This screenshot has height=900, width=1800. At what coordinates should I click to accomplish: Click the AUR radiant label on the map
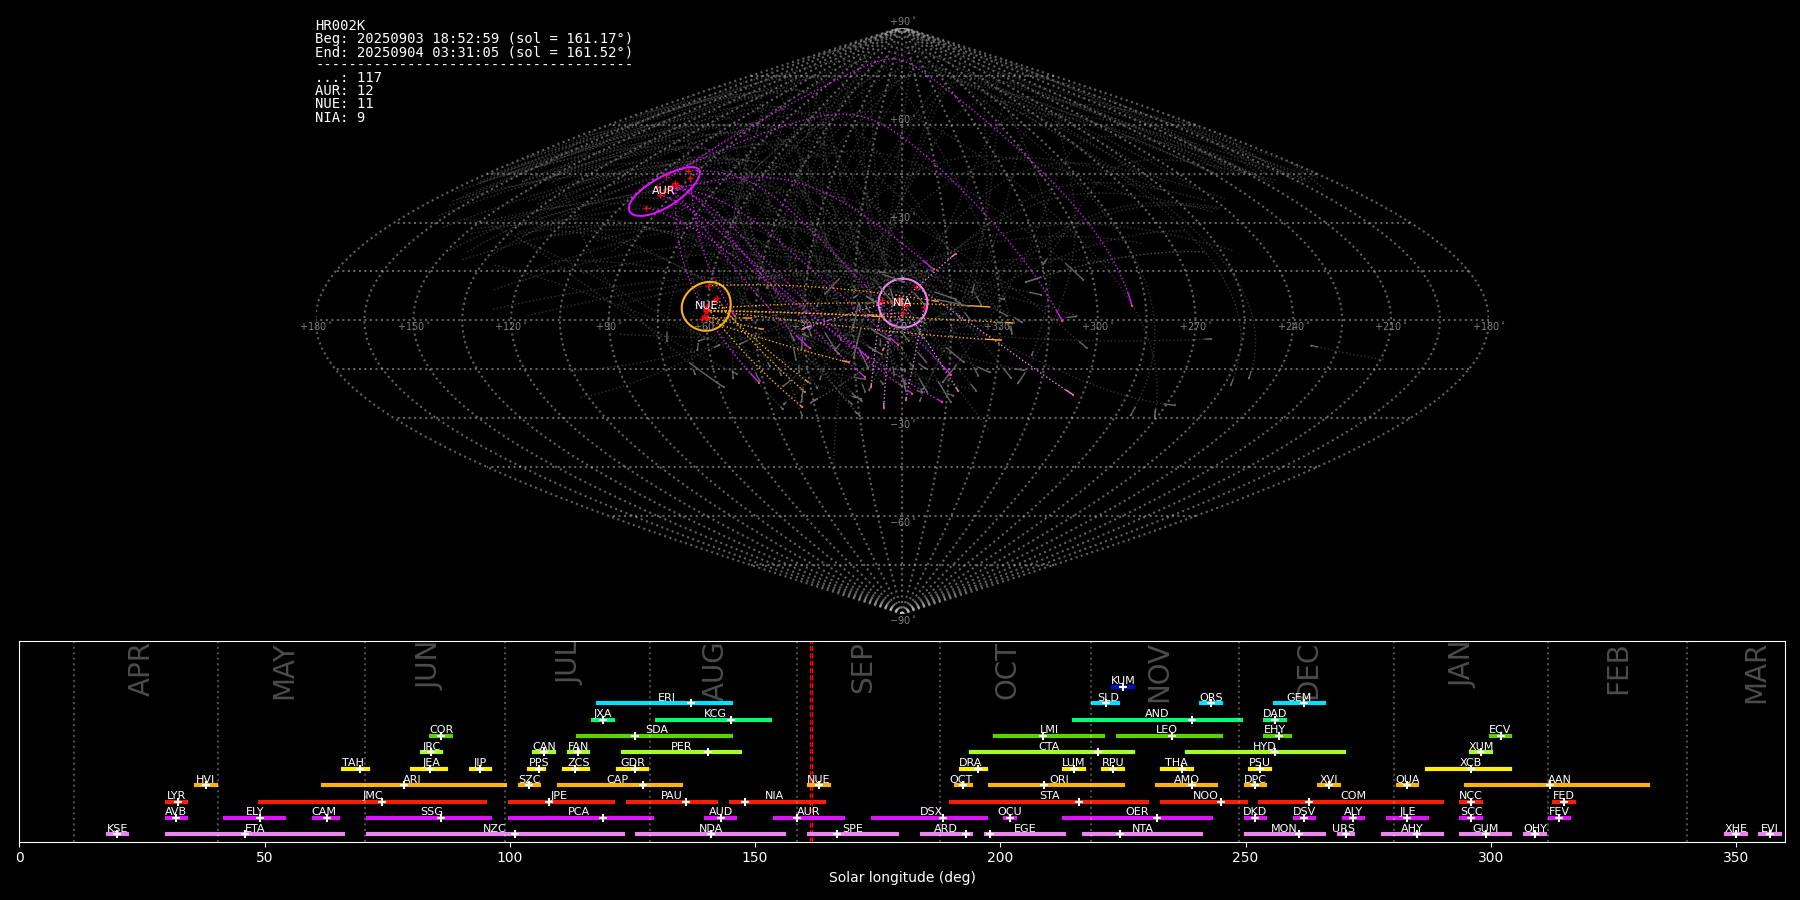tap(663, 191)
